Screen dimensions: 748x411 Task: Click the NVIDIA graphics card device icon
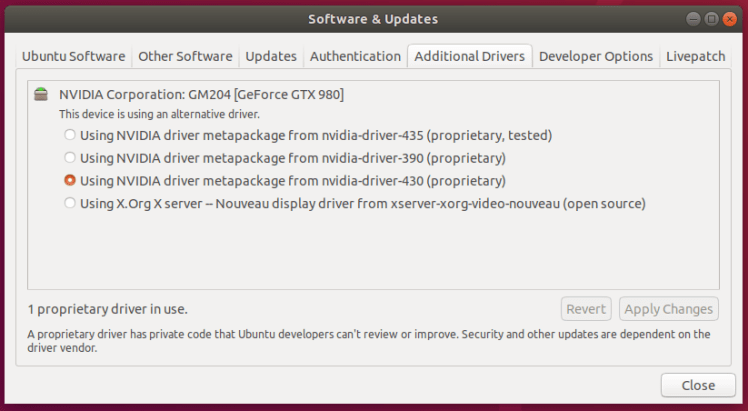tap(40, 95)
